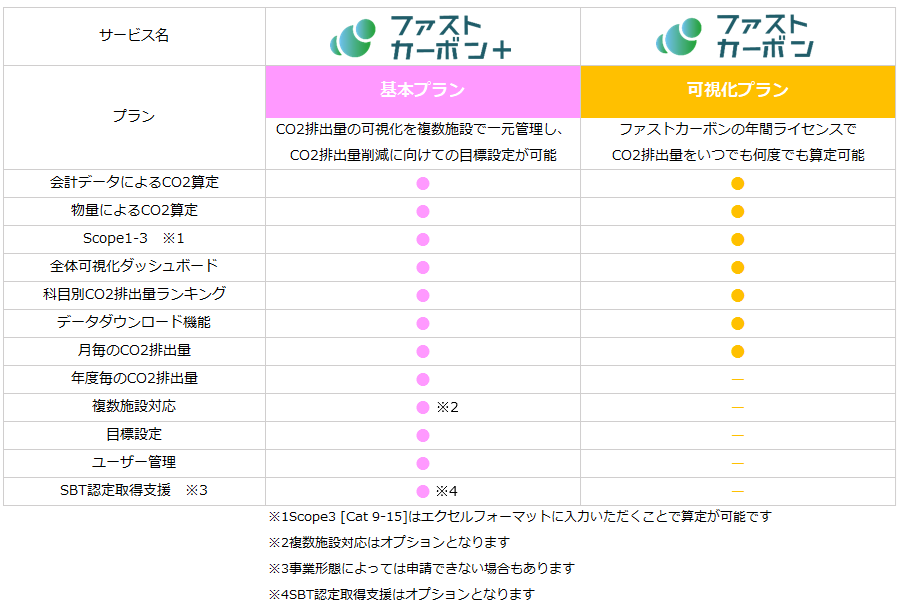Screen dimensions: 898x608
Task: Click pink dot for 会計データによるCO2算定
Action: [x=422, y=183]
